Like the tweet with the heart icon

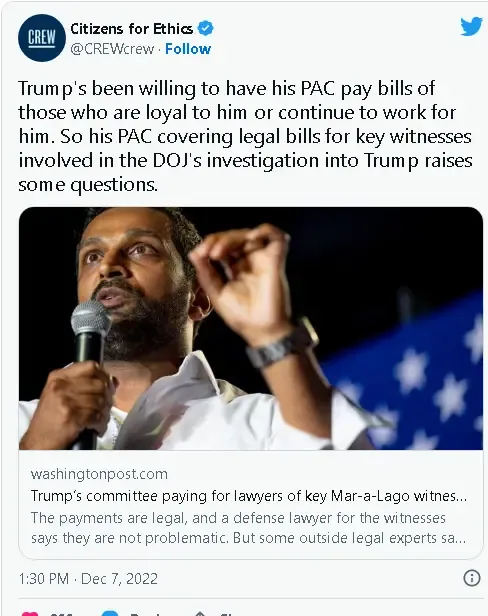(x=30, y=614)
